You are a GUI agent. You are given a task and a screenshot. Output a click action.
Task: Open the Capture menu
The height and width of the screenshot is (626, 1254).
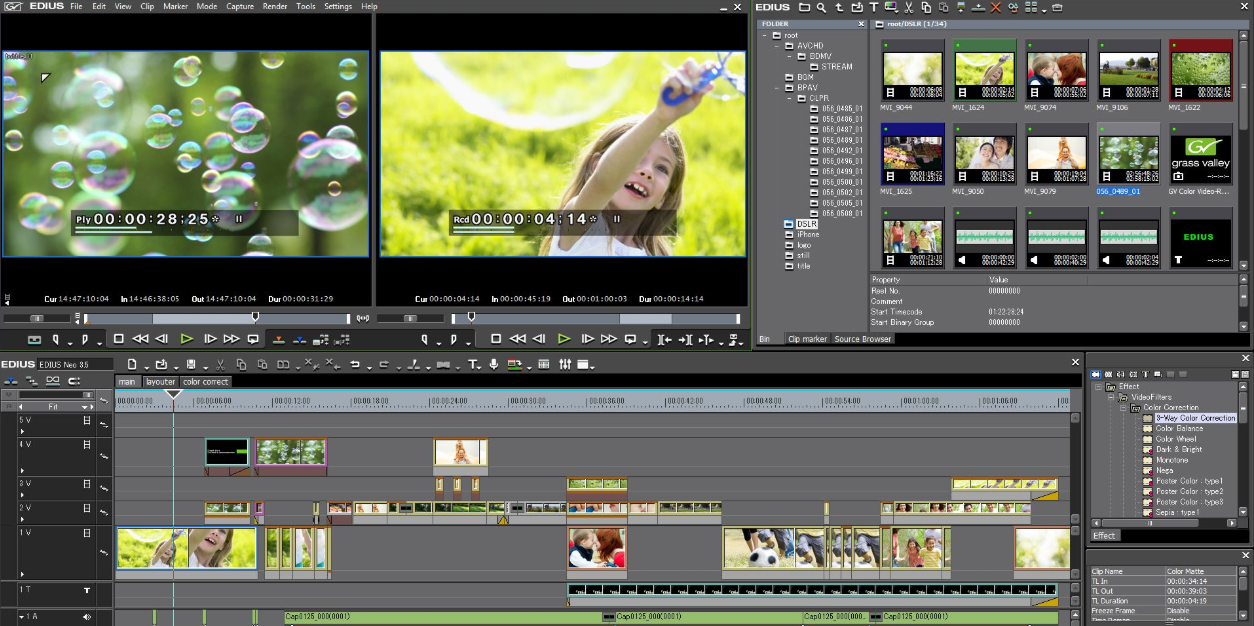tap(240, 6)
